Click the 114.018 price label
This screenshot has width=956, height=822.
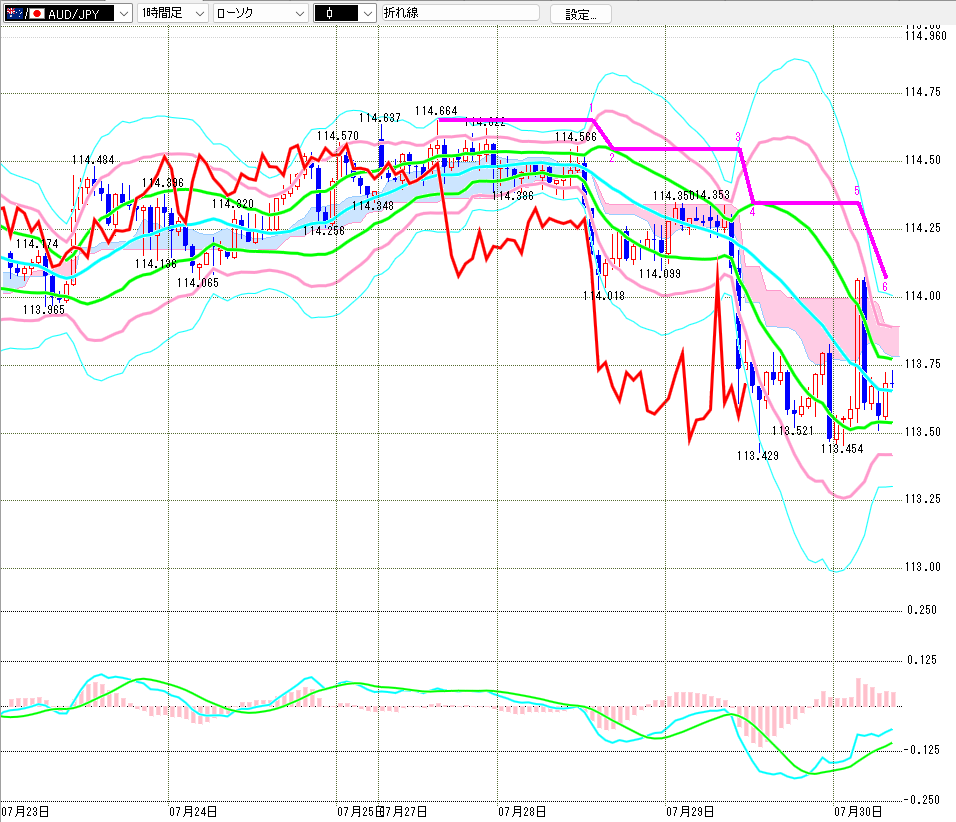(x=604, y=296)
